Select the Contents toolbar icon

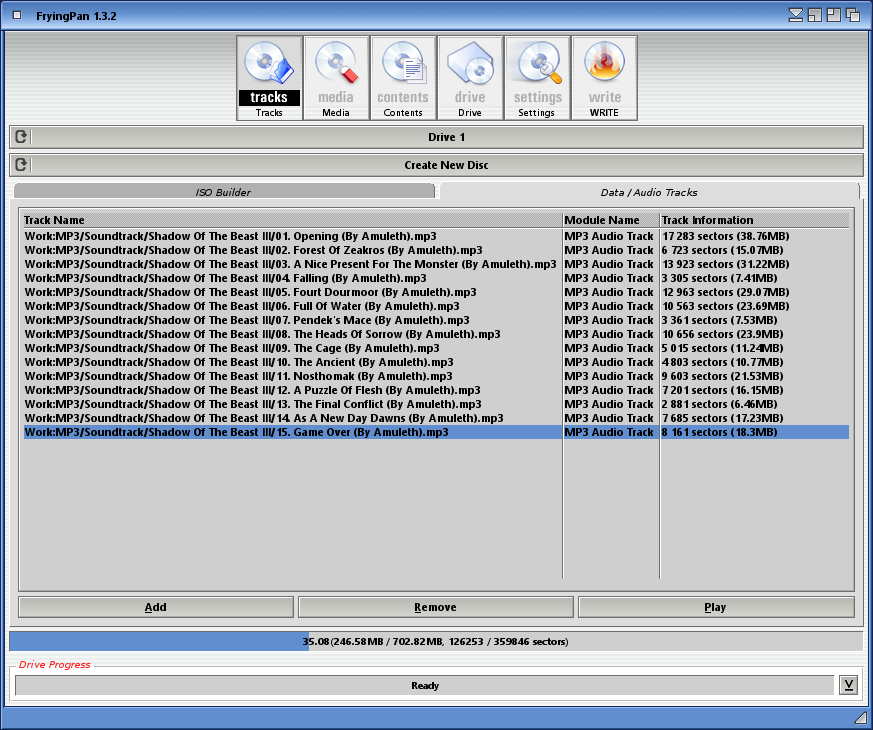coord(403,77)
